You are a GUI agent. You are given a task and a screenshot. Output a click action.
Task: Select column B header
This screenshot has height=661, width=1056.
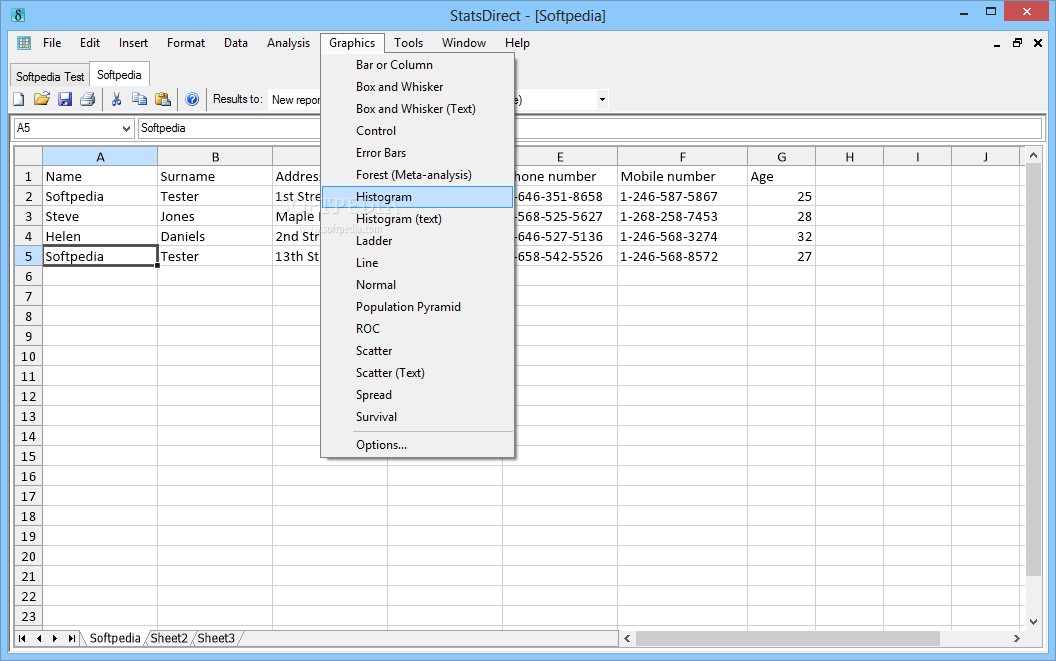216,157
